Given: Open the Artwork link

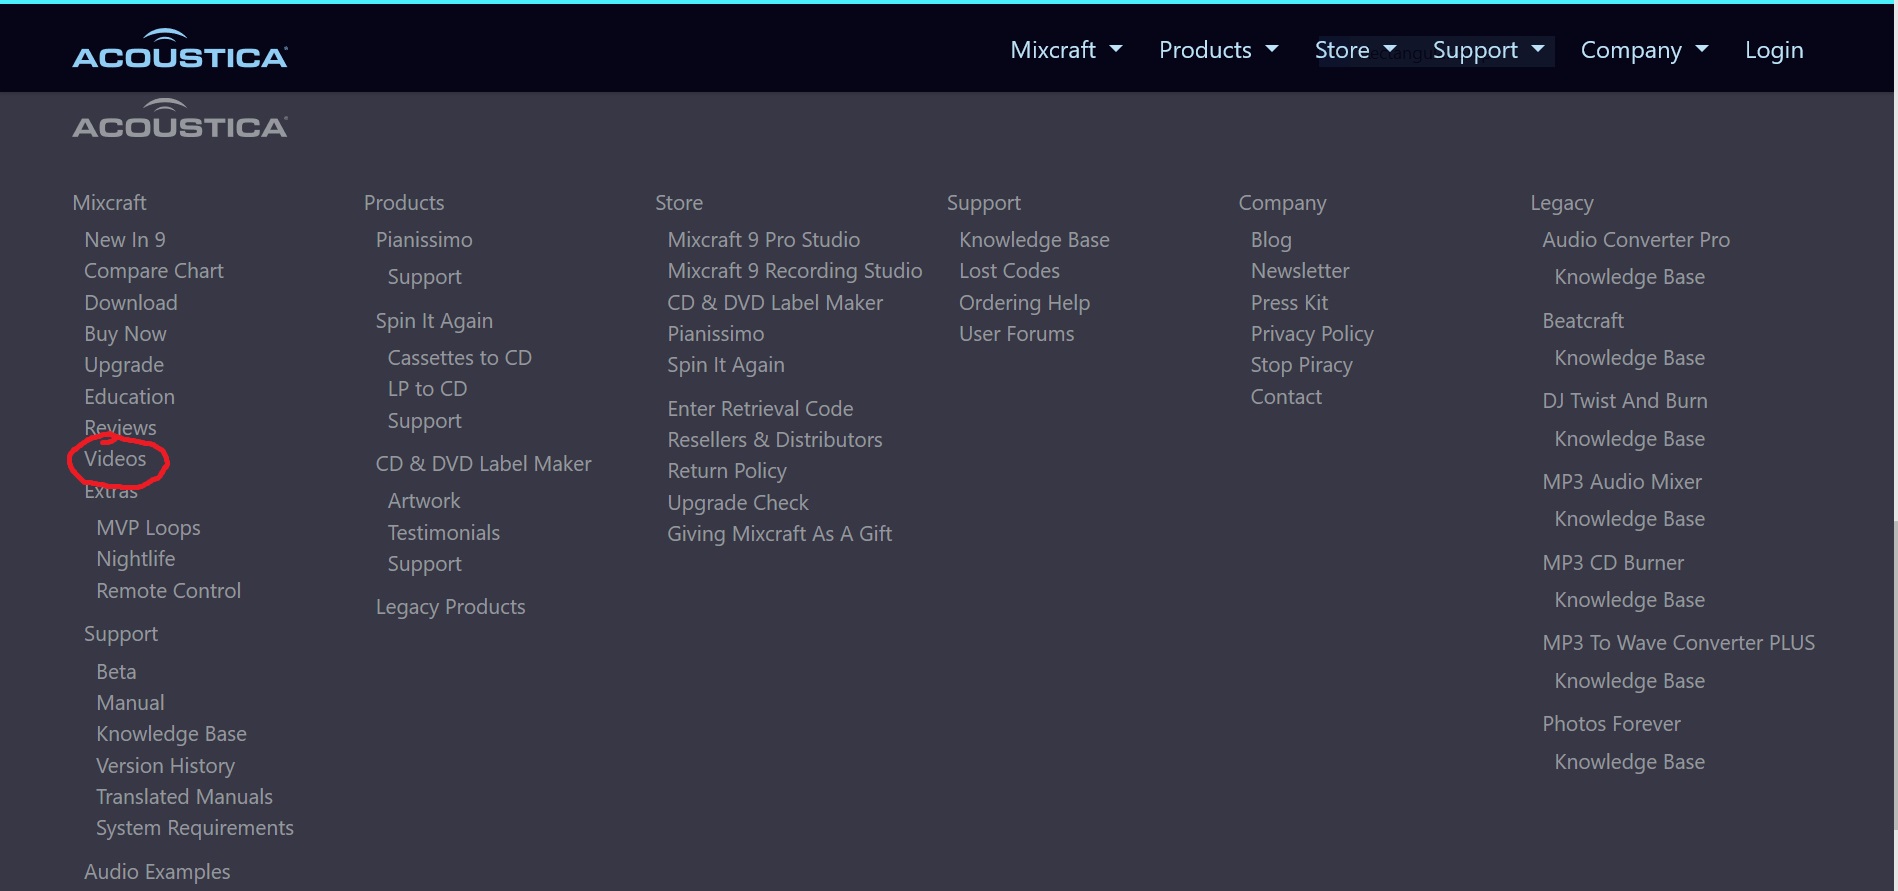Looking at the screenshot, I should [x=424, y=501].
